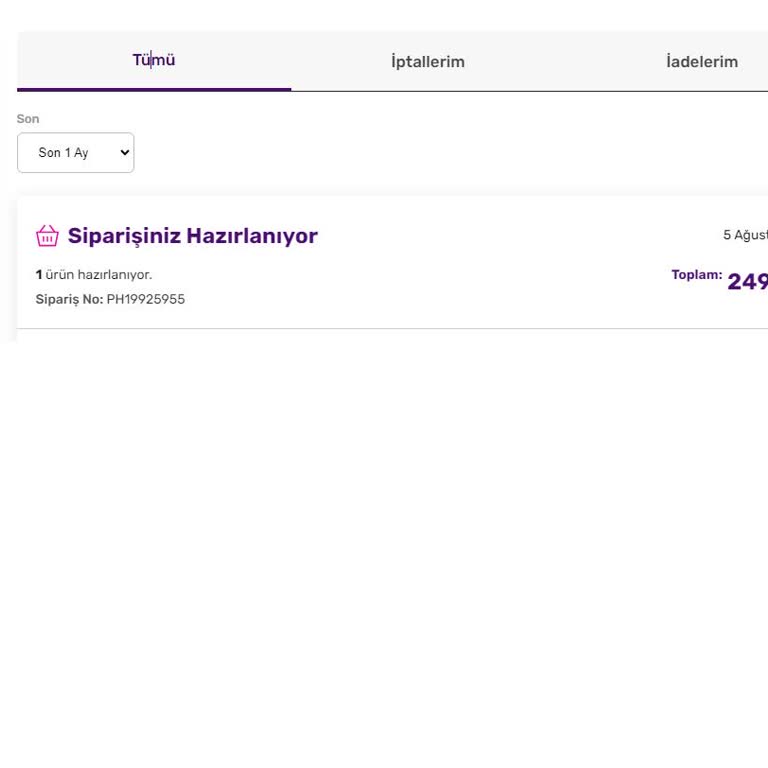
Task: Expand the Son 1 Ay dropdown
Action: 75,152
